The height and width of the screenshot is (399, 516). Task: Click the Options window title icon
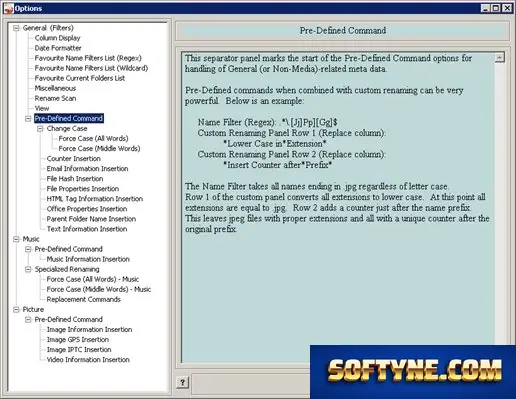(8, 8)
